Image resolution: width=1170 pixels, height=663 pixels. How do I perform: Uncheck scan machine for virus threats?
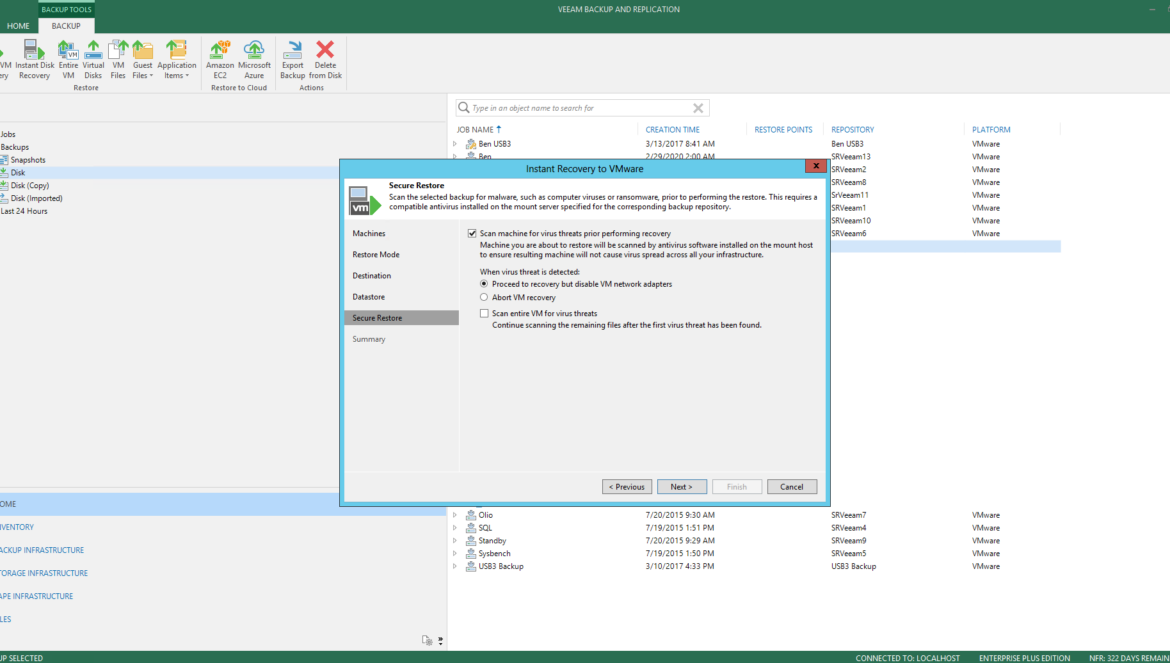(x=472, y=233)
